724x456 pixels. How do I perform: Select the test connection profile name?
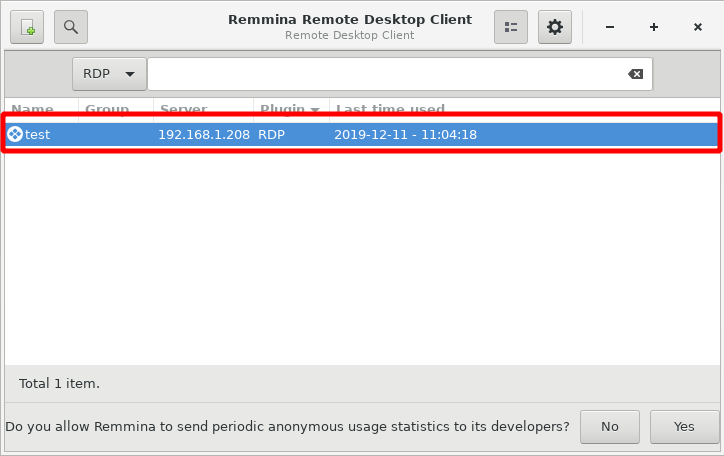[x=38, y=134]
